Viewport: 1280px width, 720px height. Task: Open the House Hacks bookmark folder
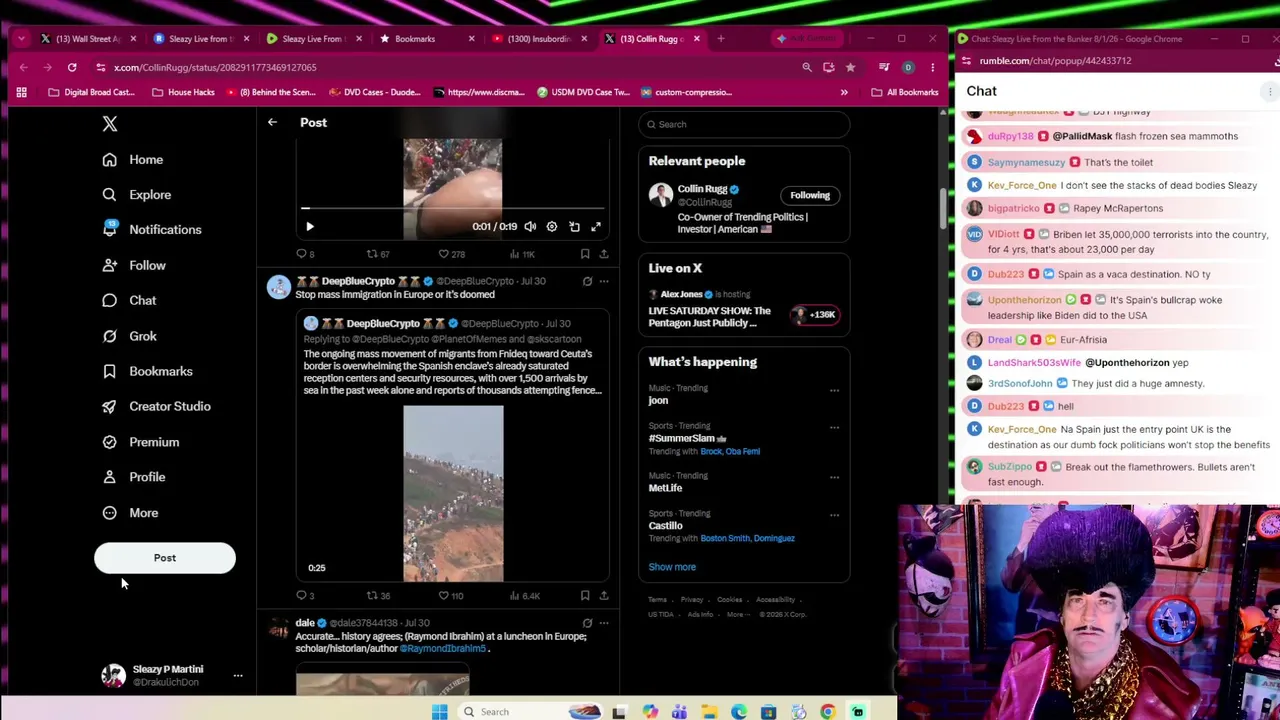[183, 92]
